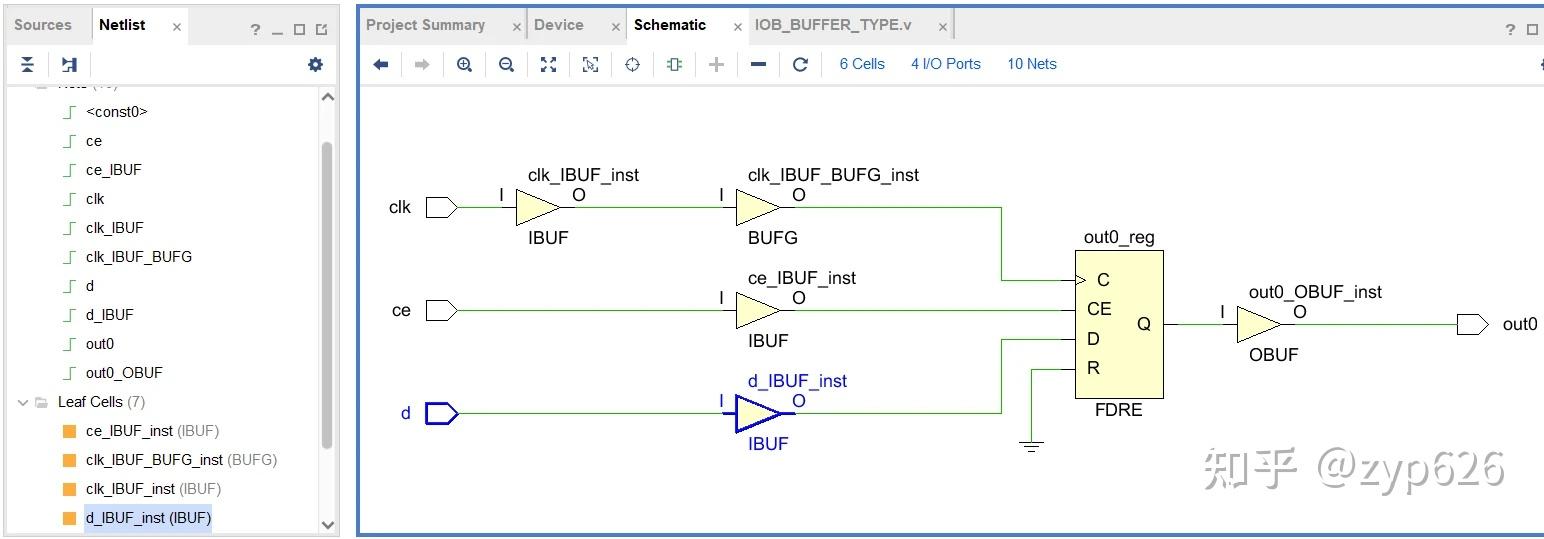
Task: Select clk_IBUF_BUFG_inst (BUFG) leaf cell
Action: click(181, 460)
